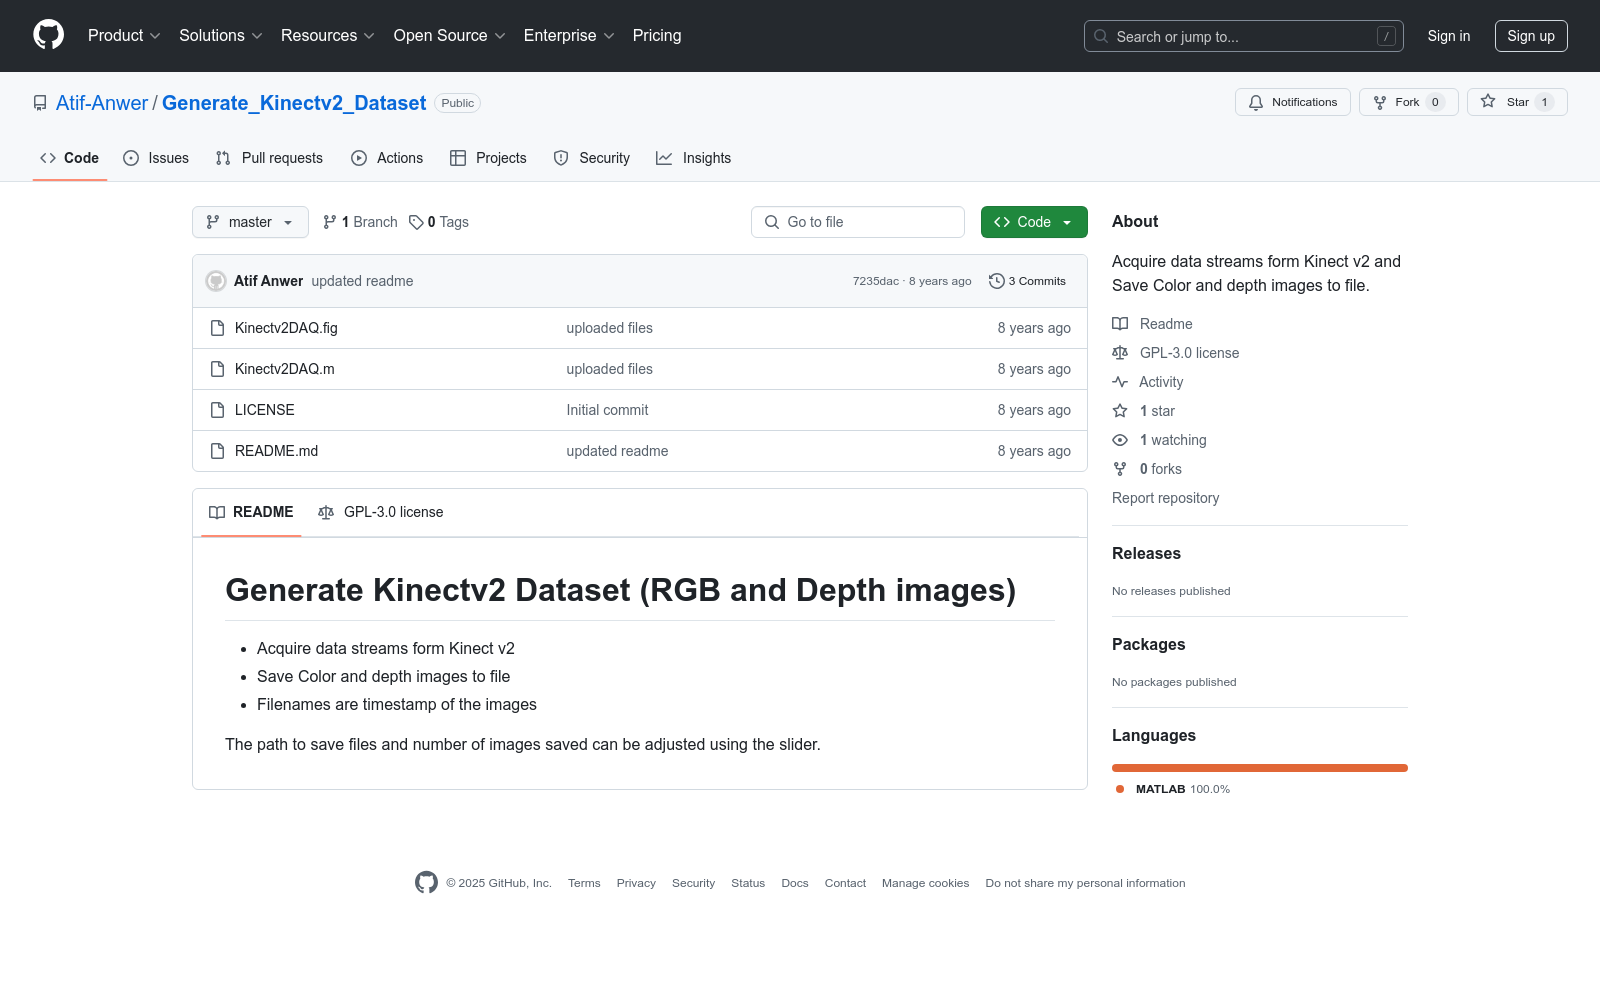Click the GitHub logo in the footer

pyautogui.click(x=426, y=882)
